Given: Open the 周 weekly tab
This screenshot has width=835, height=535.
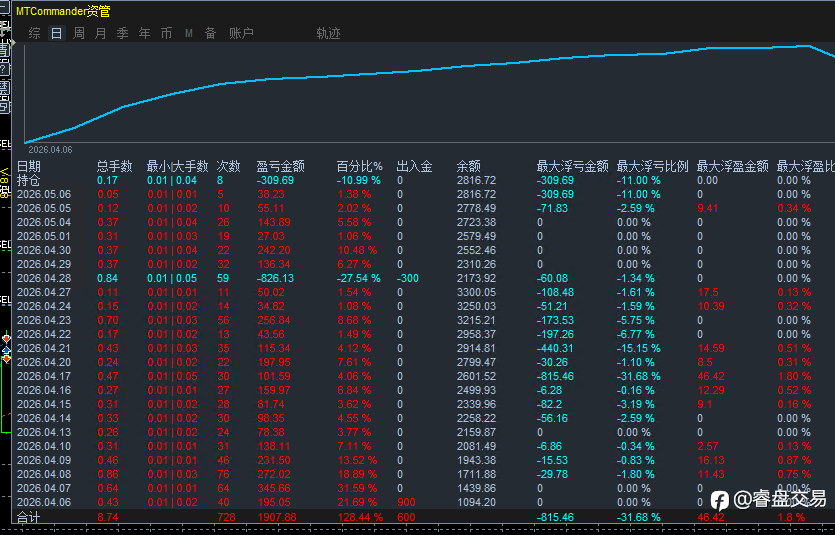Looking at the screenshot, I should pos(79,34).
